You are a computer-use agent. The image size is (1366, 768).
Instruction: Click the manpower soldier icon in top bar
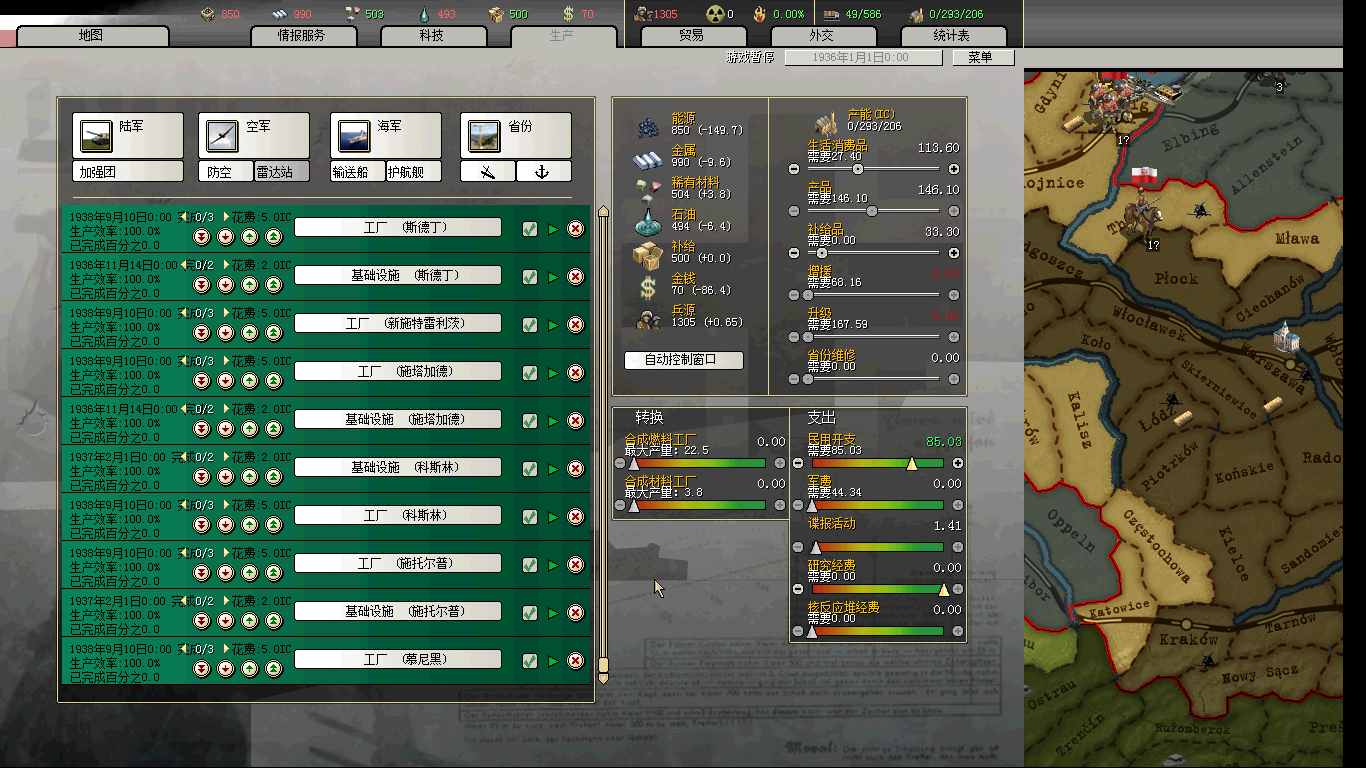pos(643,14)
